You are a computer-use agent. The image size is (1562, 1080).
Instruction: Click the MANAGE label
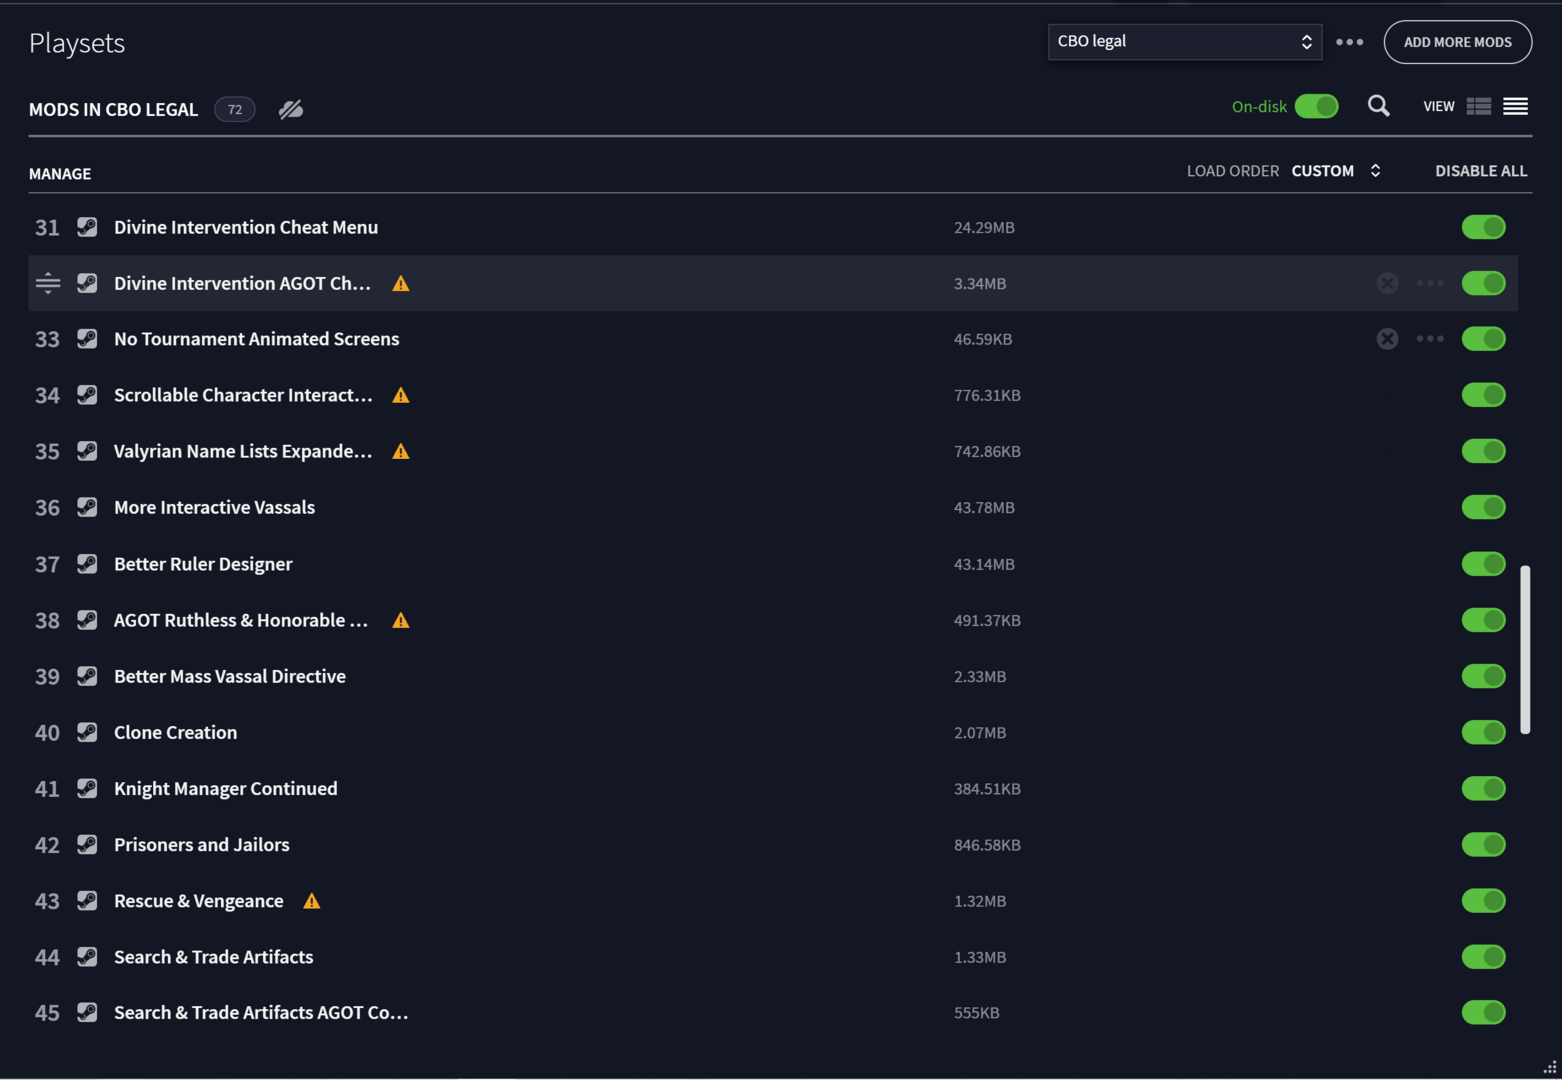pyautogui.click(x=60, y=174)
